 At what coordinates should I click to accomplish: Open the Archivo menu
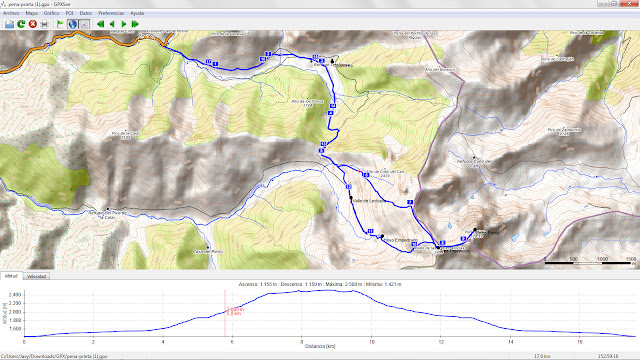tap(11, 13)
